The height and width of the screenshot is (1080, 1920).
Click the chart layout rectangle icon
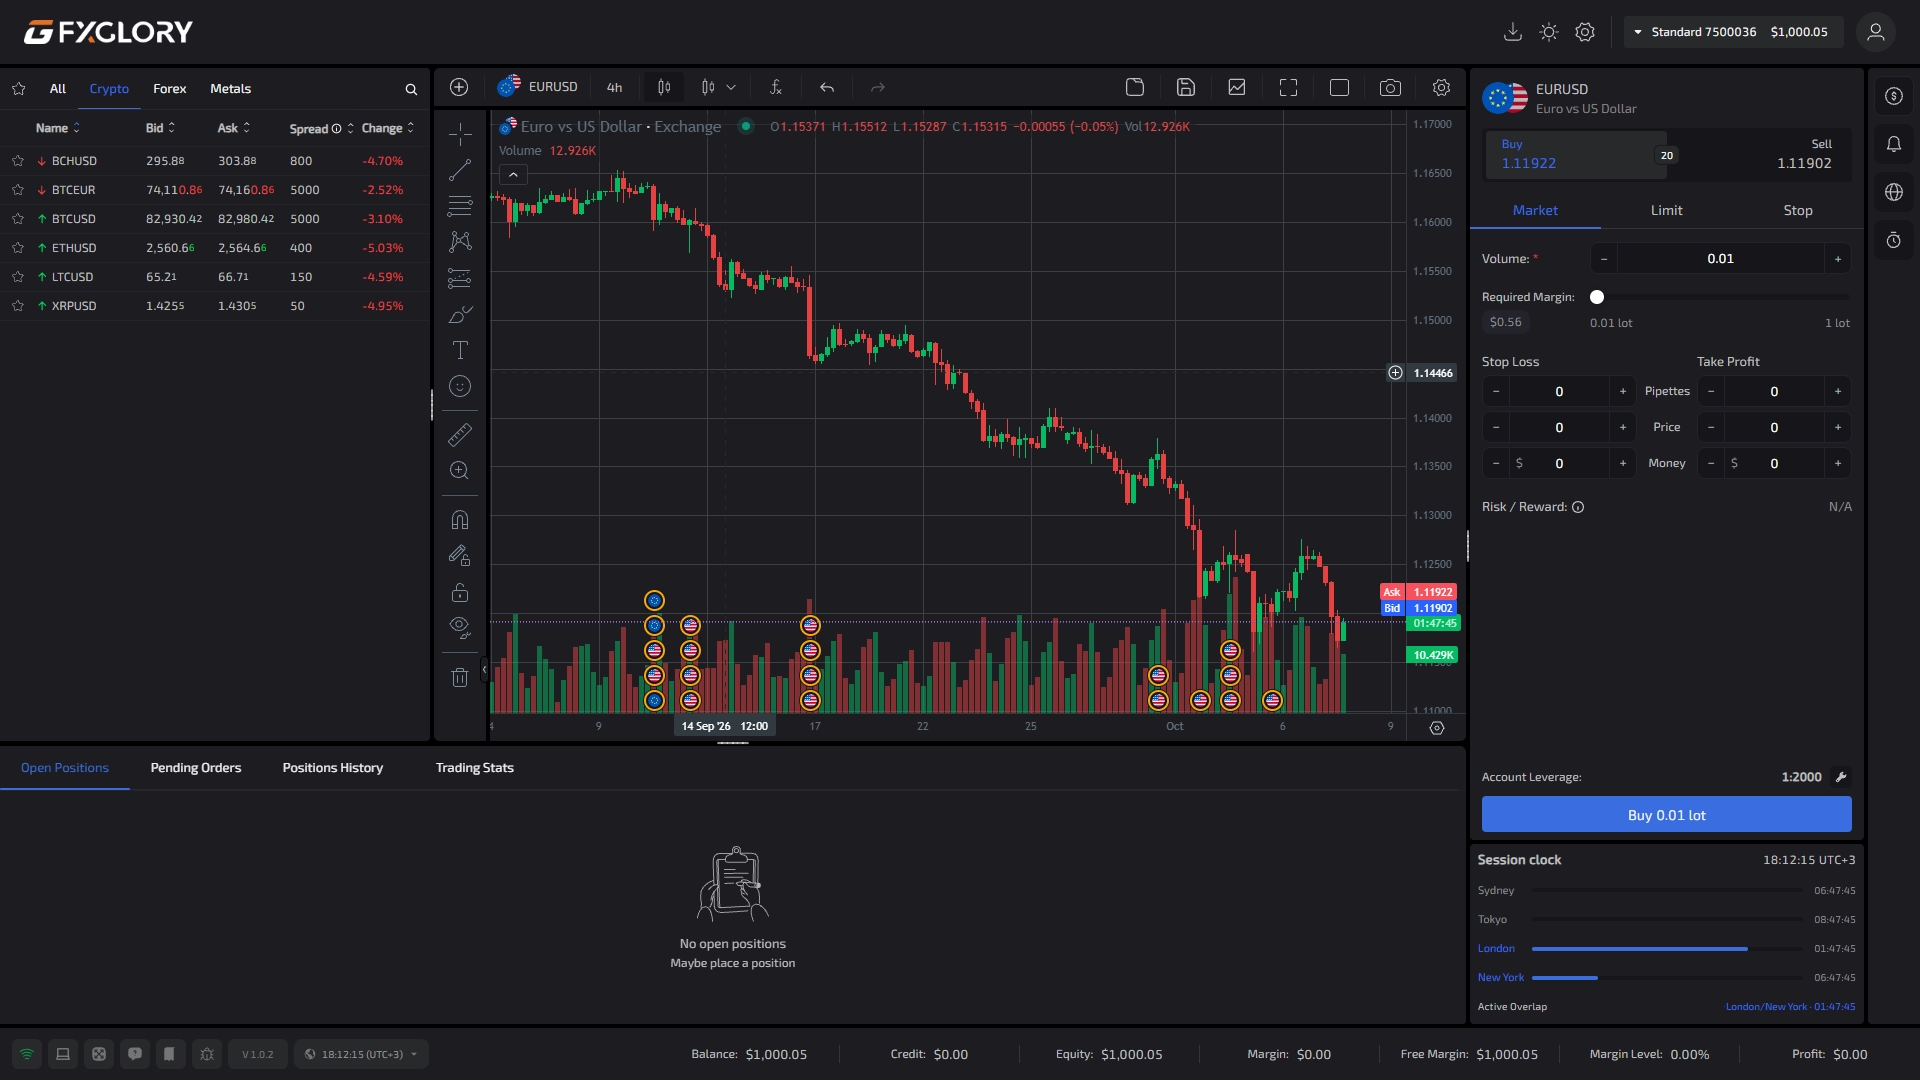point(1339,87)
